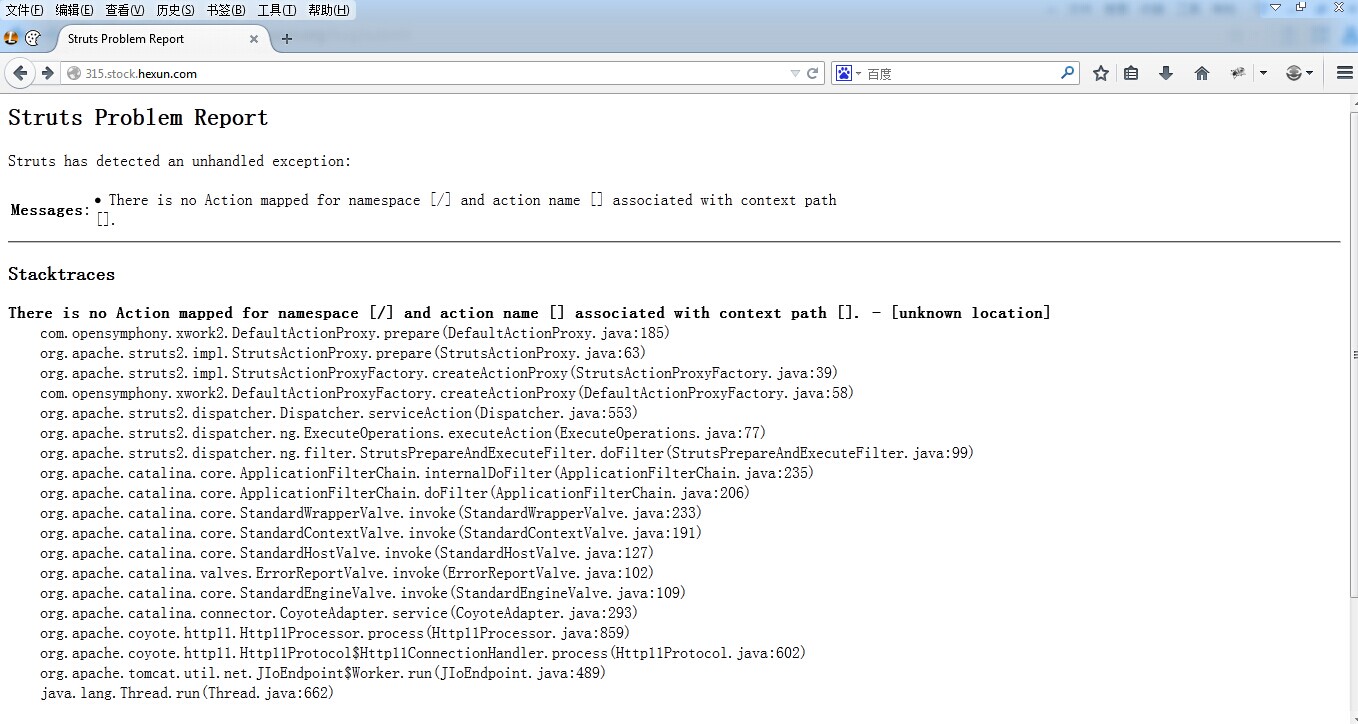The height and width of the screenshot is (724, 1358).
Task: Click the pinned tab with orange L icon
Action: pos(11,39)
